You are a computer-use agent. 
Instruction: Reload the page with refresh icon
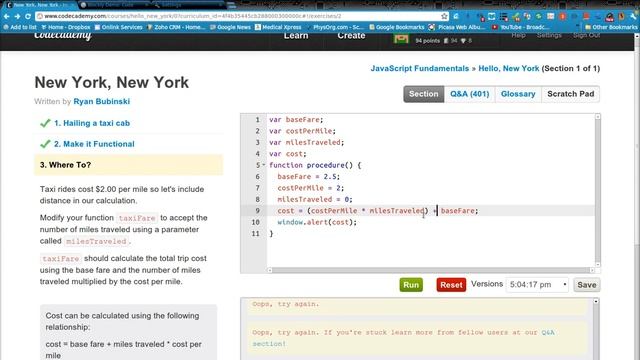(x=28, y=16)
